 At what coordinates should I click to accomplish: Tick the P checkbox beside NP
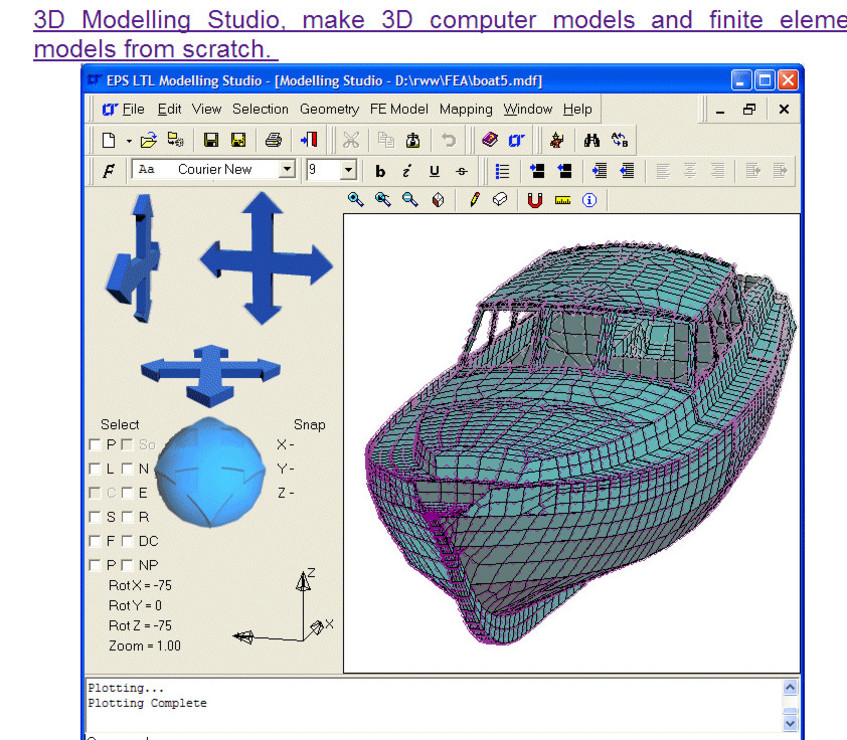point(95,565)
